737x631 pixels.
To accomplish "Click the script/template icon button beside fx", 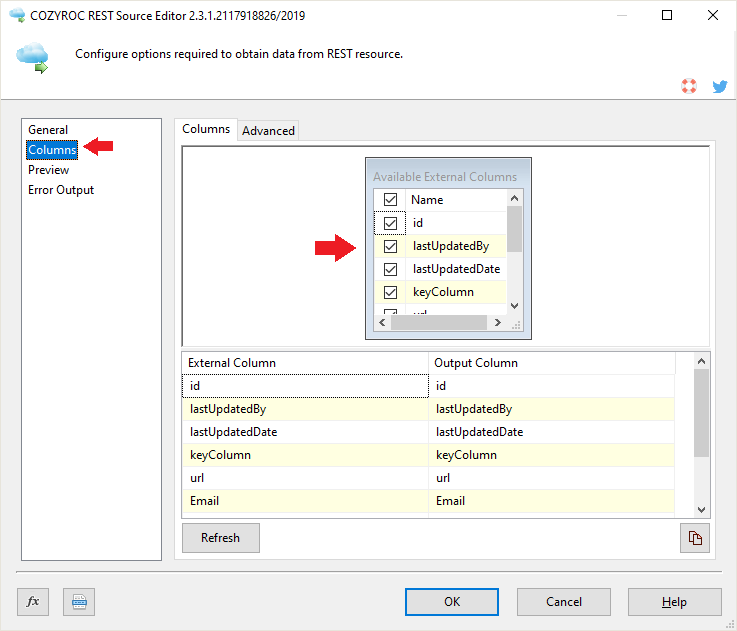I will (x=79, y=601).
